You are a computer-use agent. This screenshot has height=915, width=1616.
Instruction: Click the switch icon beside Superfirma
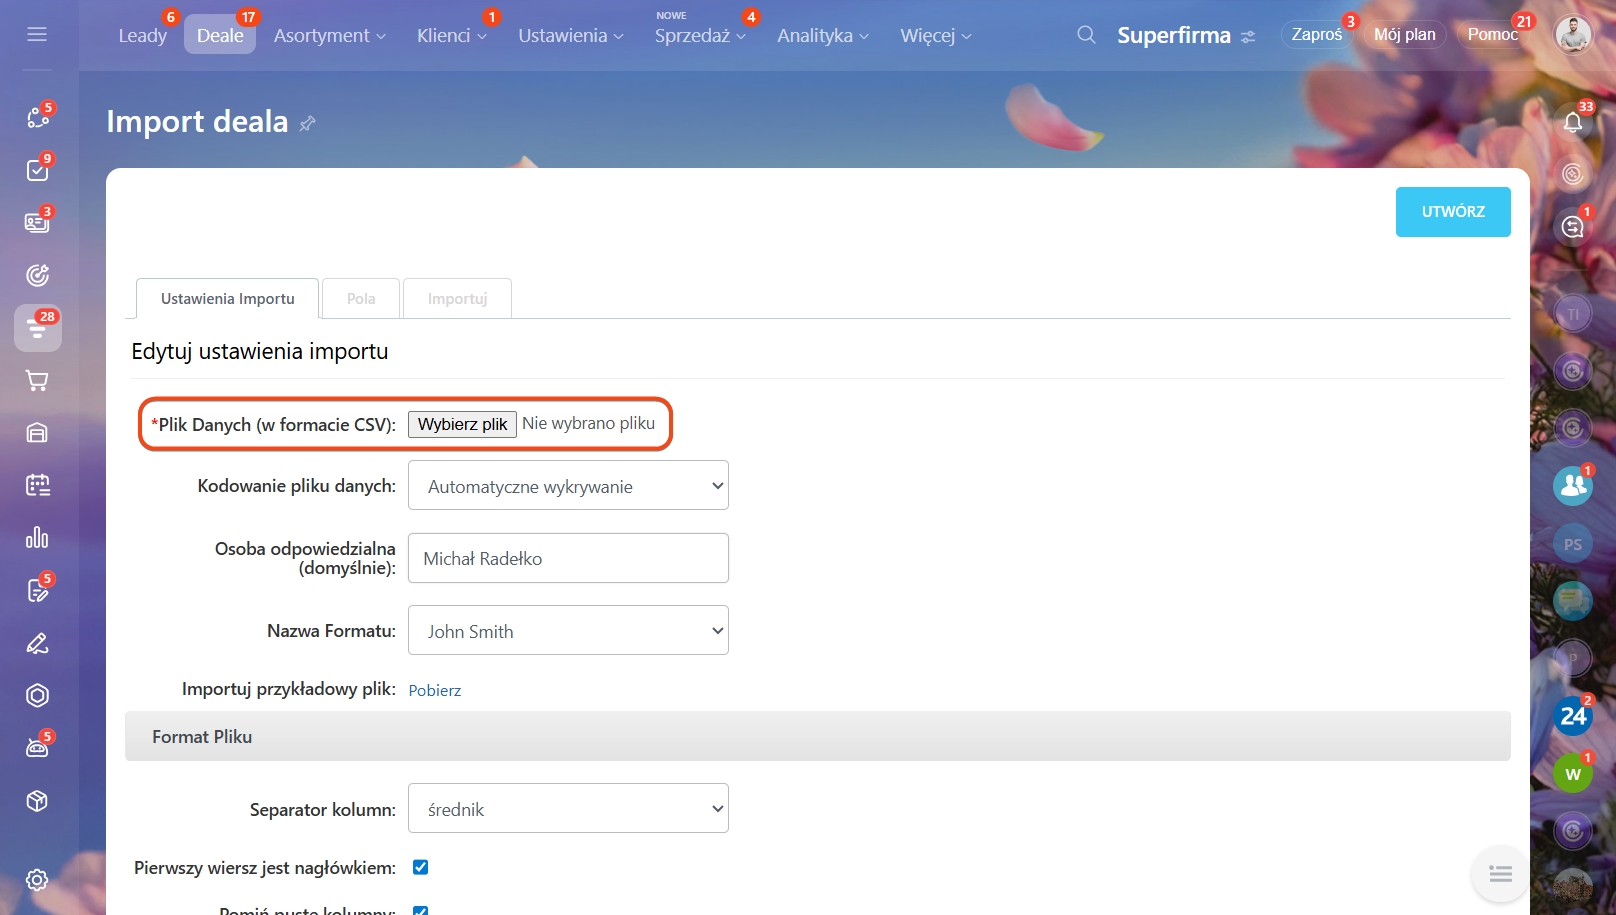point(1248,37)
